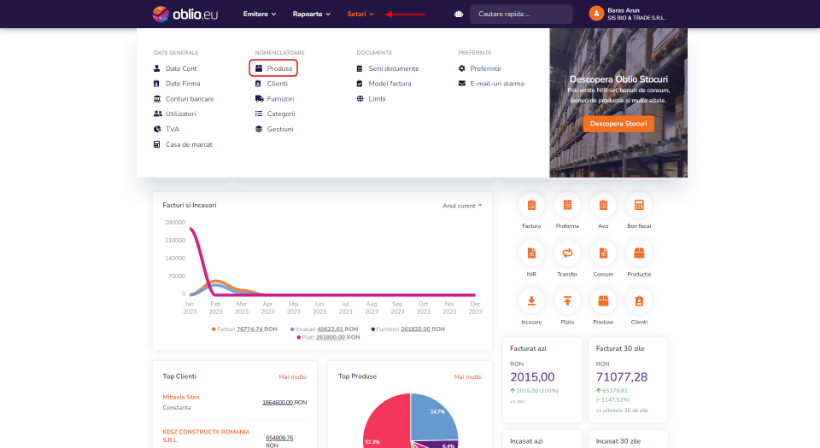The height and width of the screenshot is (448, 820).
Task: Toggle Incasari series in chart legend
Action: tap(324, 329)
